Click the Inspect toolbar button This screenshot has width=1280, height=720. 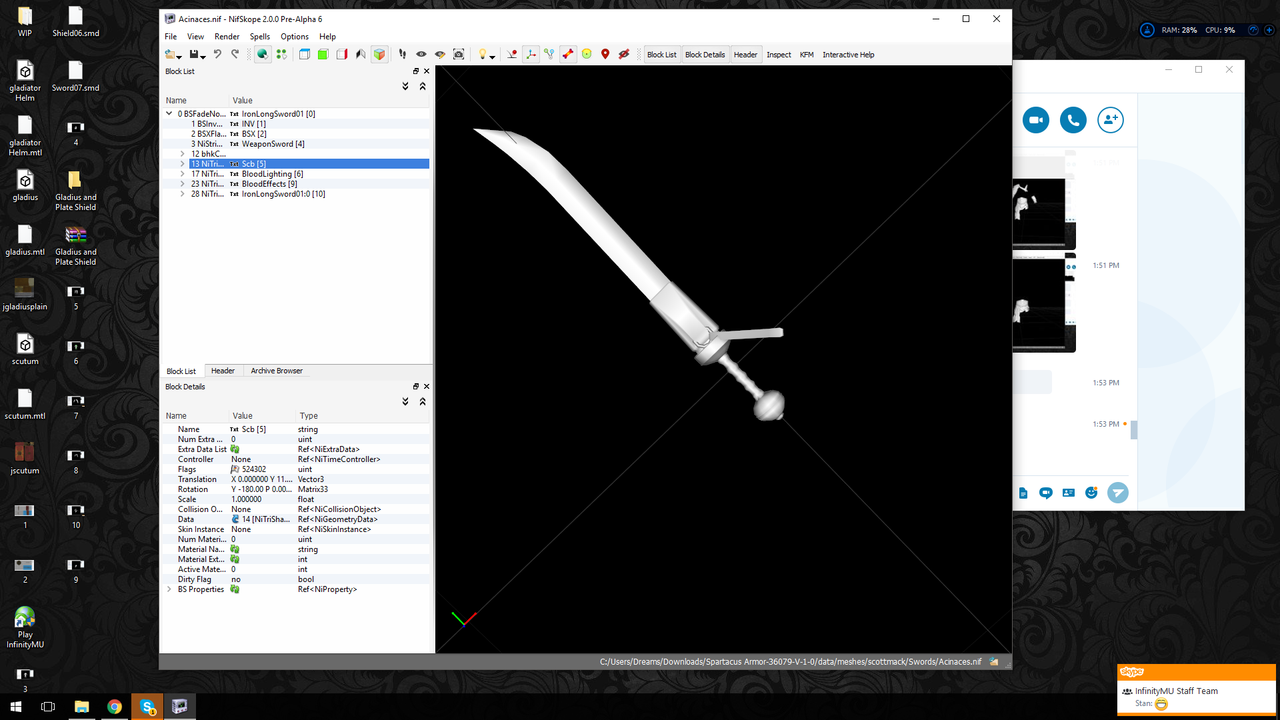(x=779, y=54)
